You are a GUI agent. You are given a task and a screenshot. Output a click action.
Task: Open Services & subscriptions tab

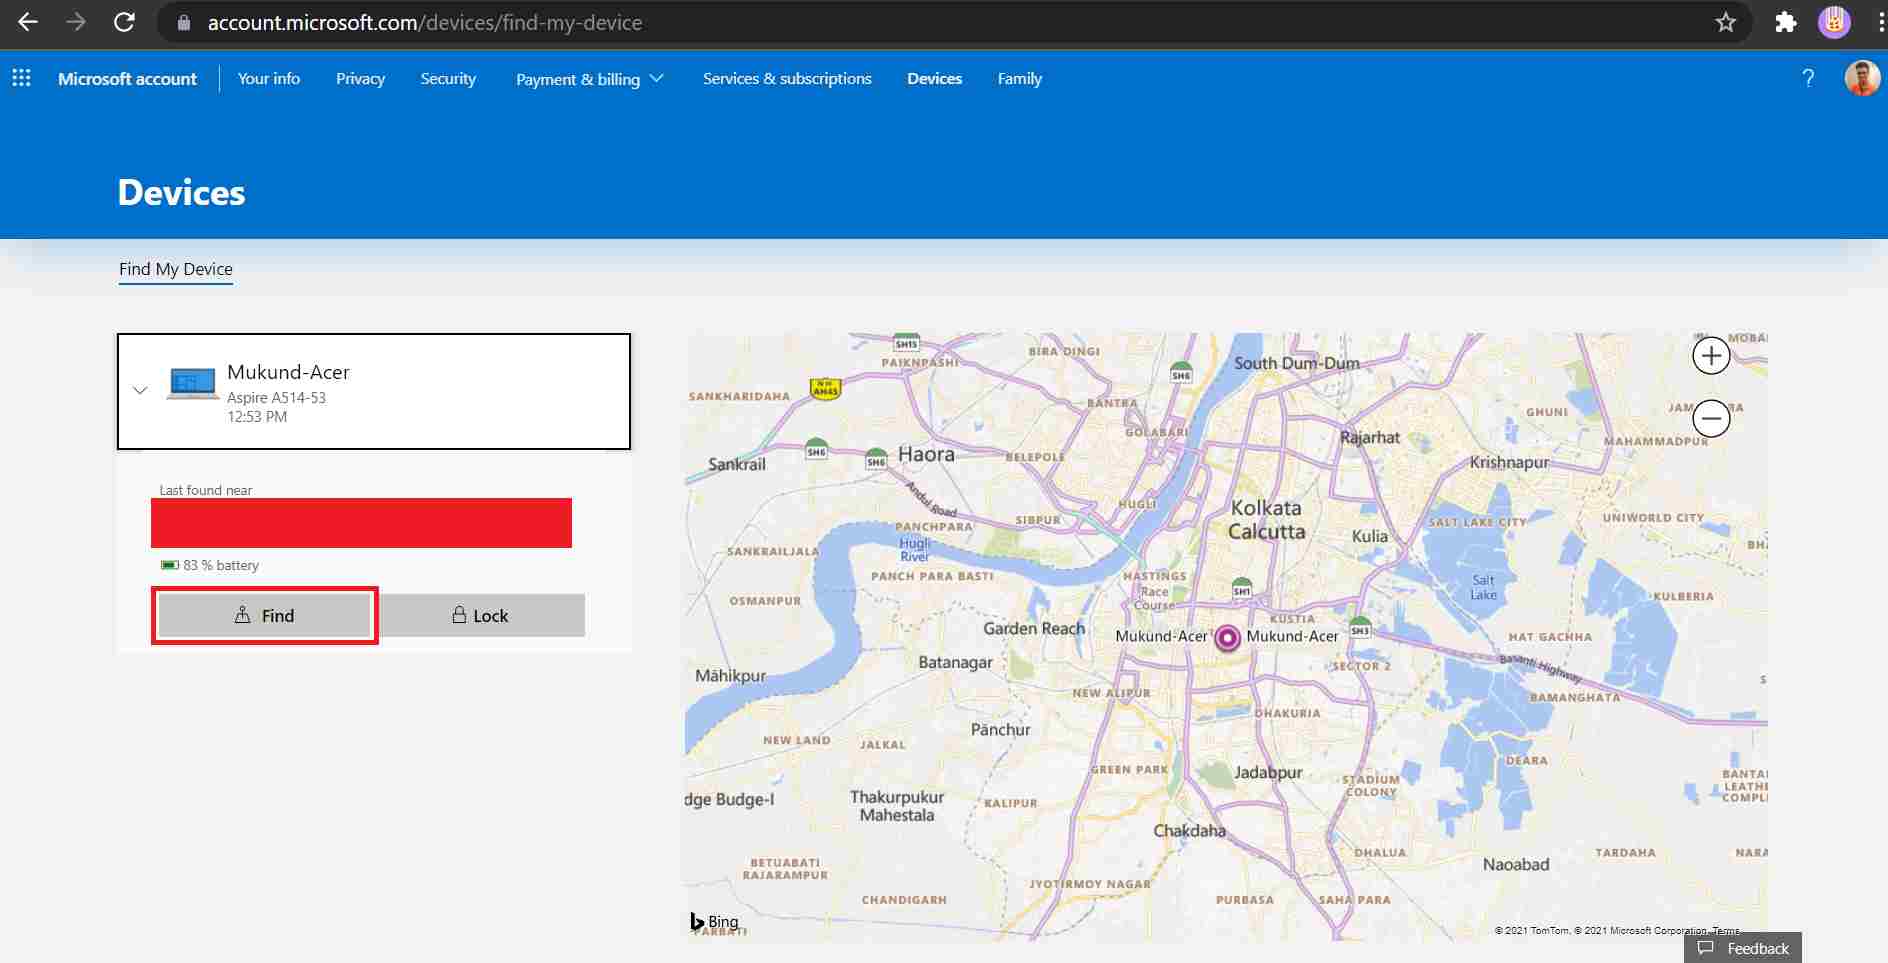(787, 78)
